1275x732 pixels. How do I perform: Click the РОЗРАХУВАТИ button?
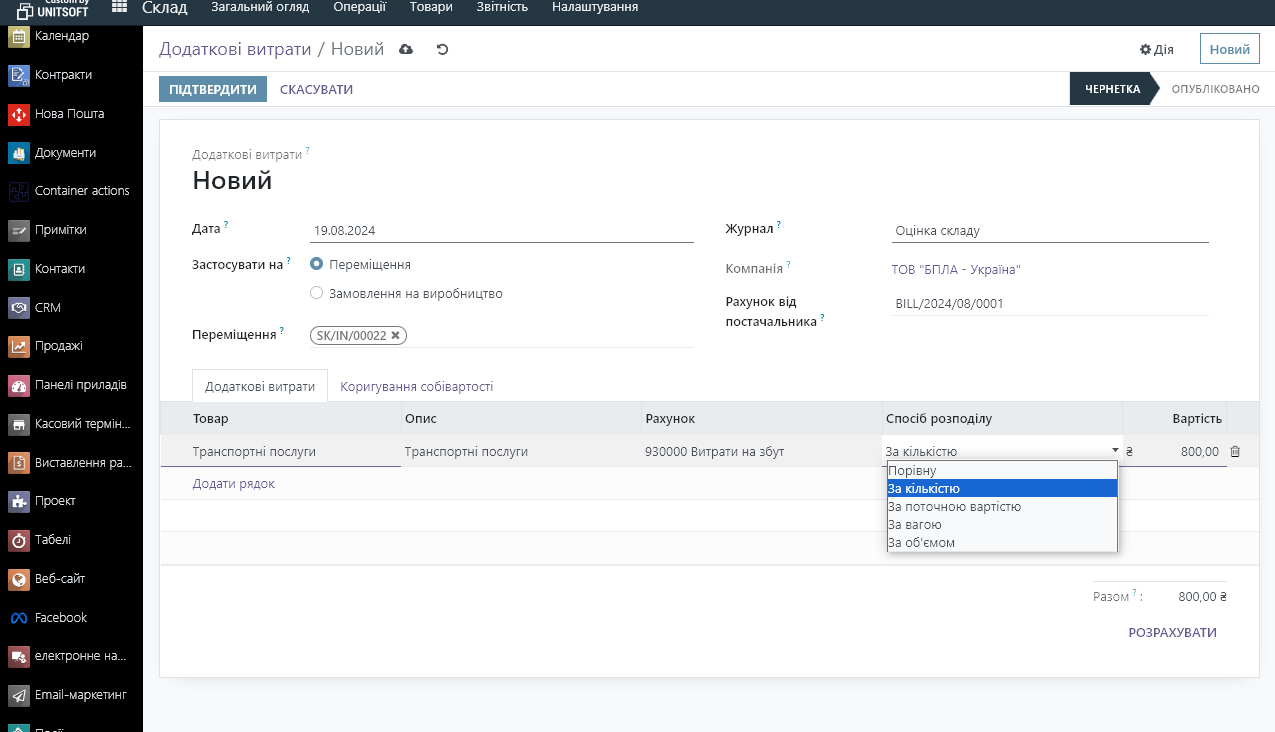1172,633
